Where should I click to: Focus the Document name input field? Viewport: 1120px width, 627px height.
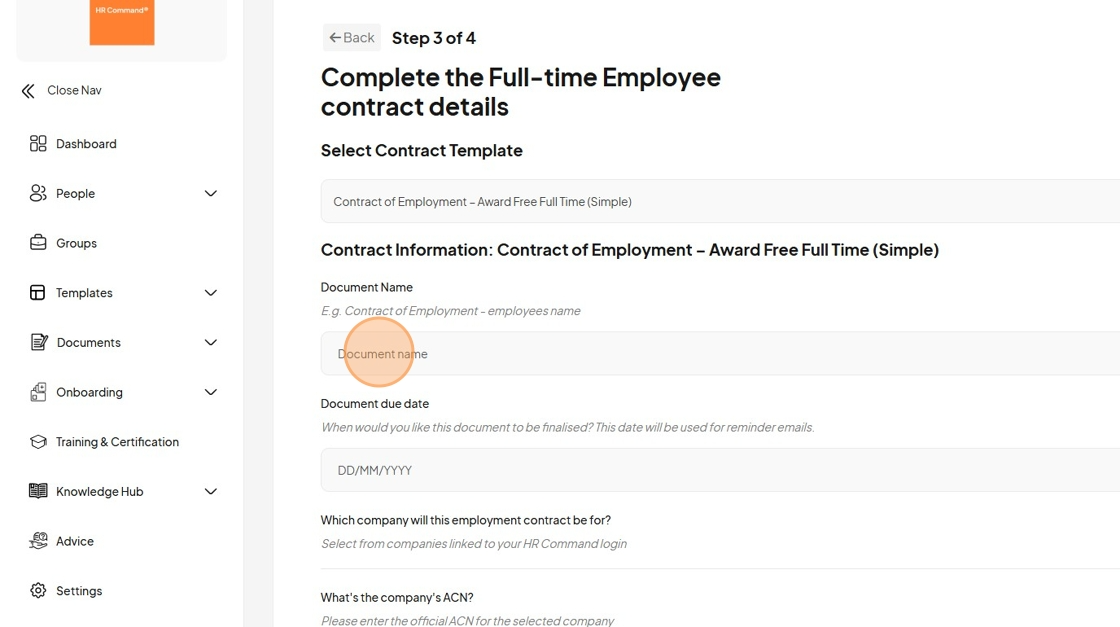(720, 353)
